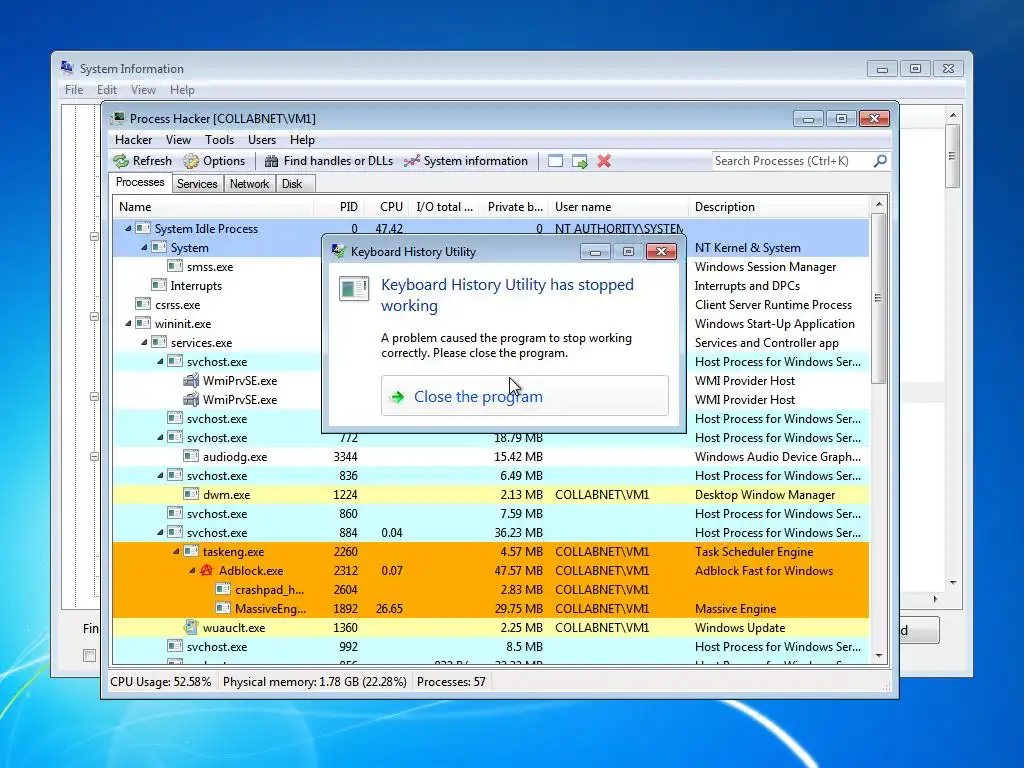
Task: Select the MassiveEng process row
Action: tap(490, 608)
